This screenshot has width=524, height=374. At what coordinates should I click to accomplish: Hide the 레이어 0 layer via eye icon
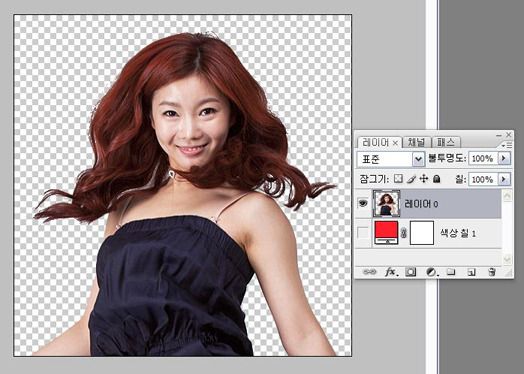363,203
